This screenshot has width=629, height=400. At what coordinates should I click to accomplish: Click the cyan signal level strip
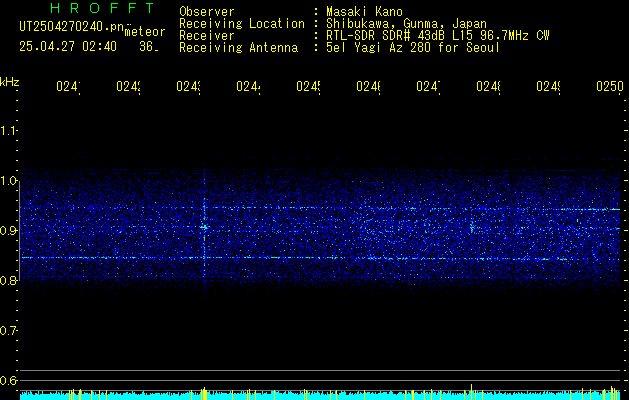click(x=320, y=395)
